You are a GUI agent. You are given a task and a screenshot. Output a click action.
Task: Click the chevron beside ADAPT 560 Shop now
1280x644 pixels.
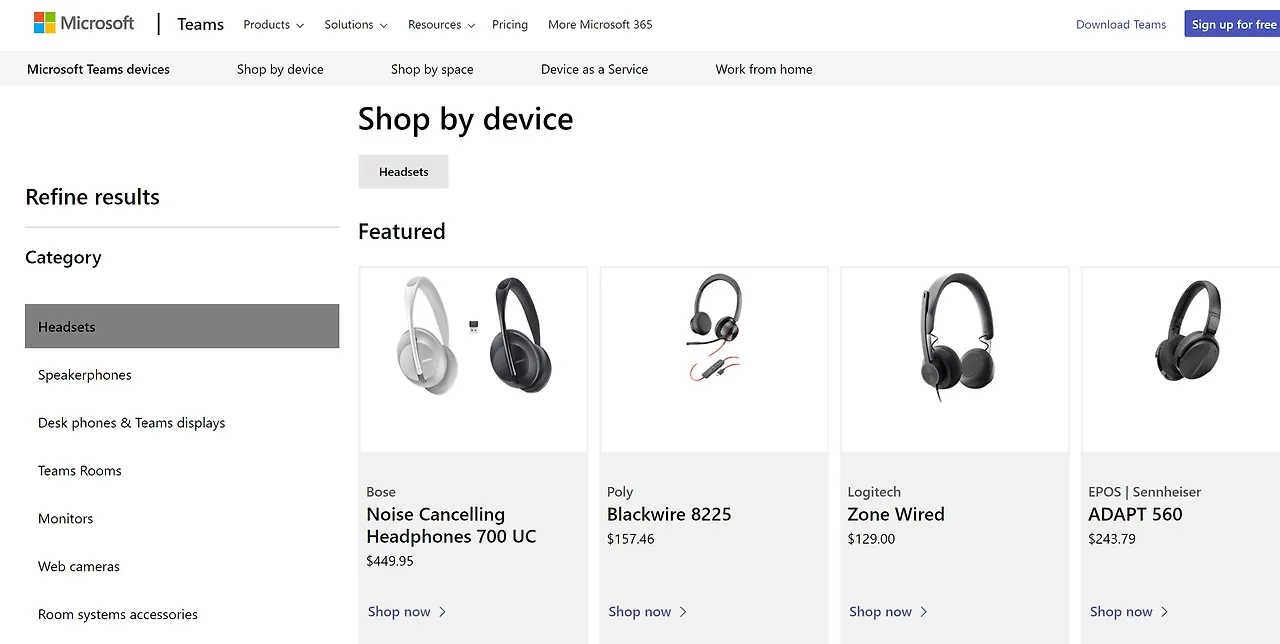pos(1165,612)
